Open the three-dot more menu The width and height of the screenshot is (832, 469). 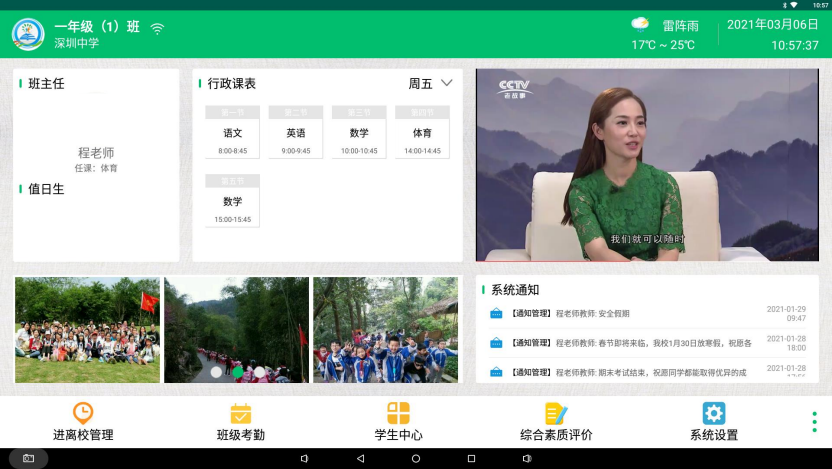[815, 422]
